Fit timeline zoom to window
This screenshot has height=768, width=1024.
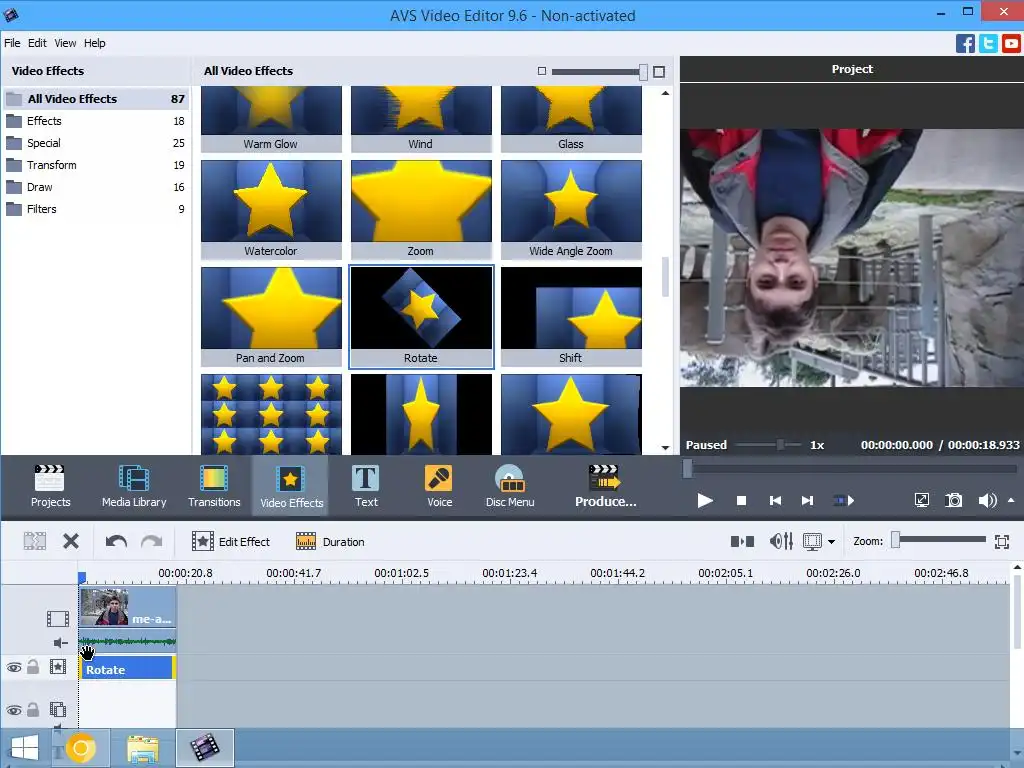(x=1002, y=541)
